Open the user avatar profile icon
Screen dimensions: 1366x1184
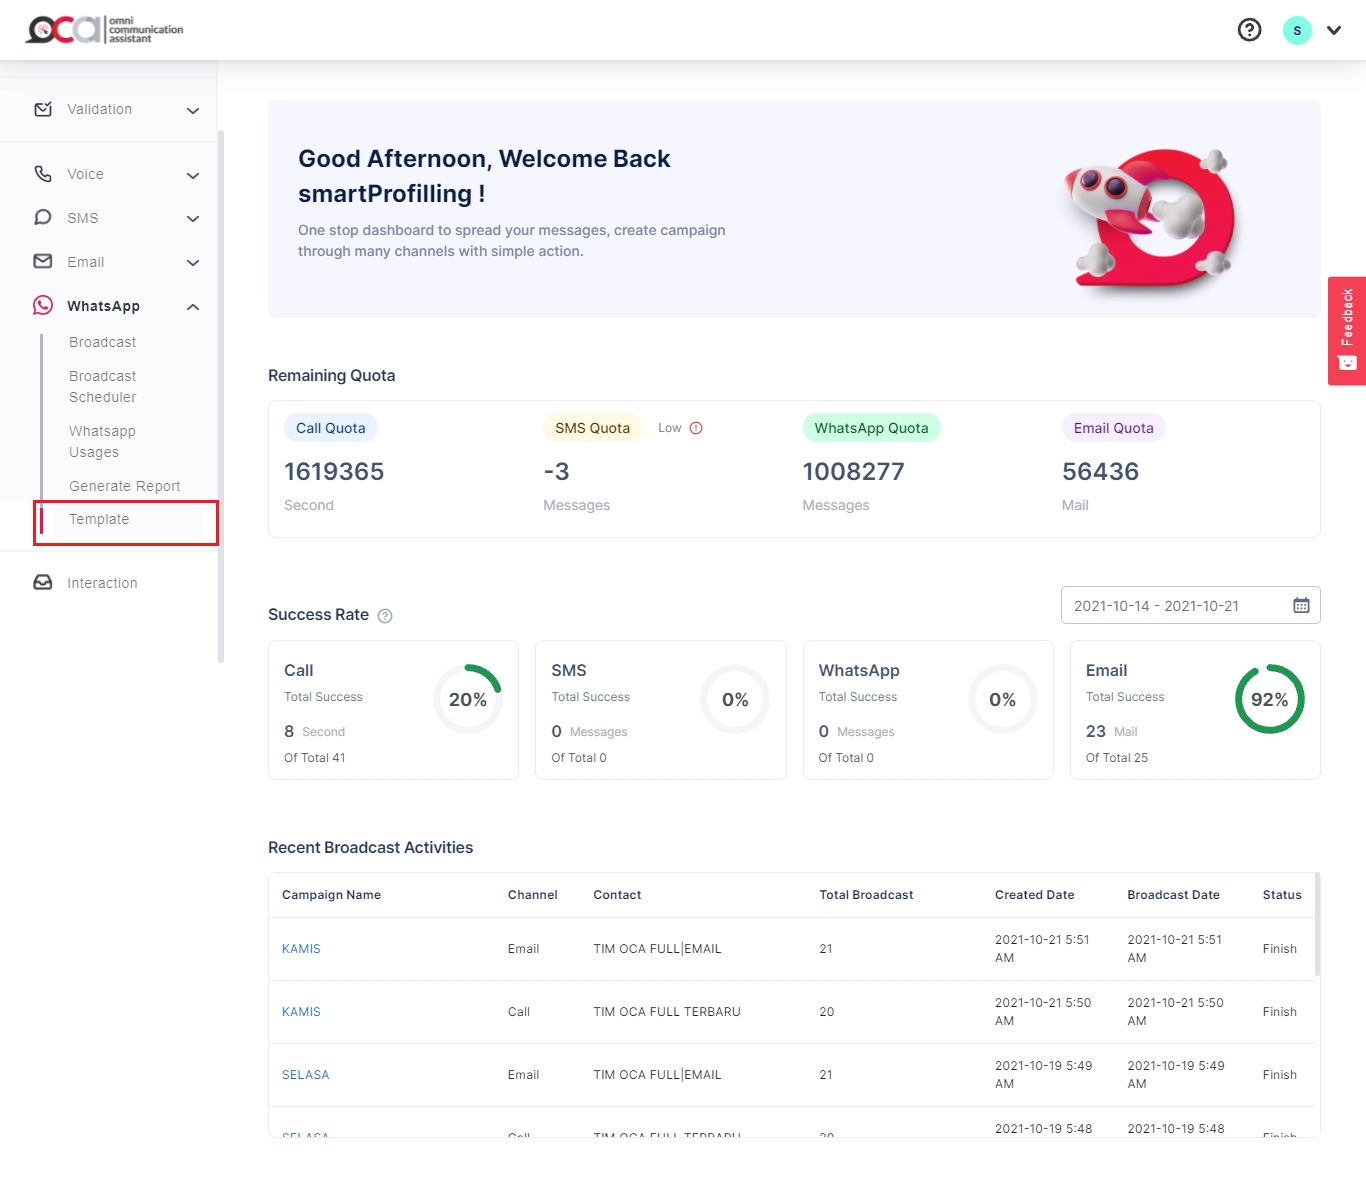click(1296, 30)
